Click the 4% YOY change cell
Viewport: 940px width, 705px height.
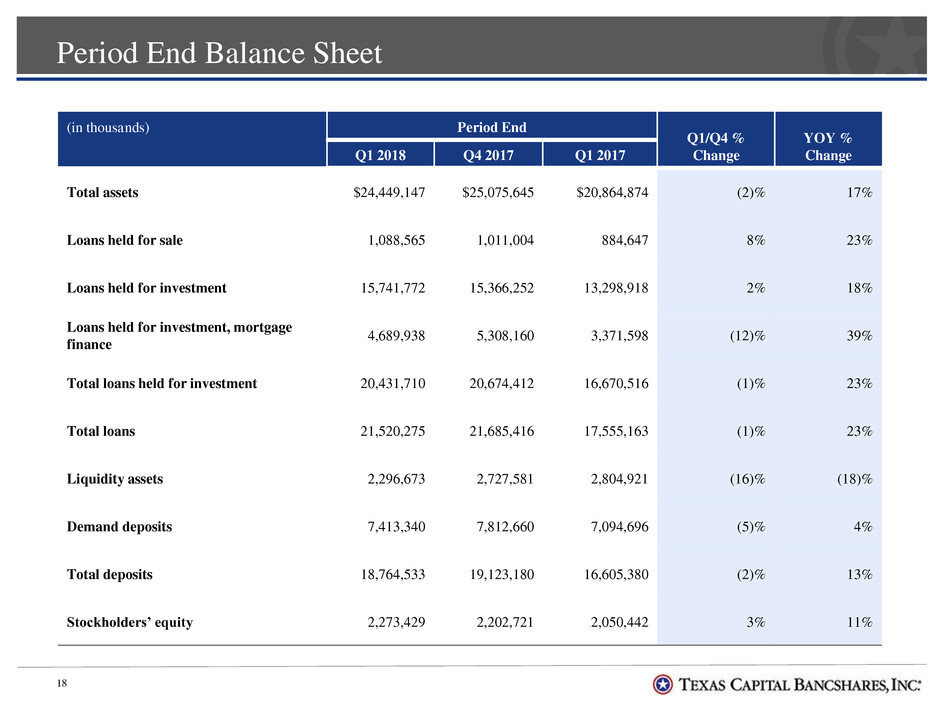coord(863,527)
